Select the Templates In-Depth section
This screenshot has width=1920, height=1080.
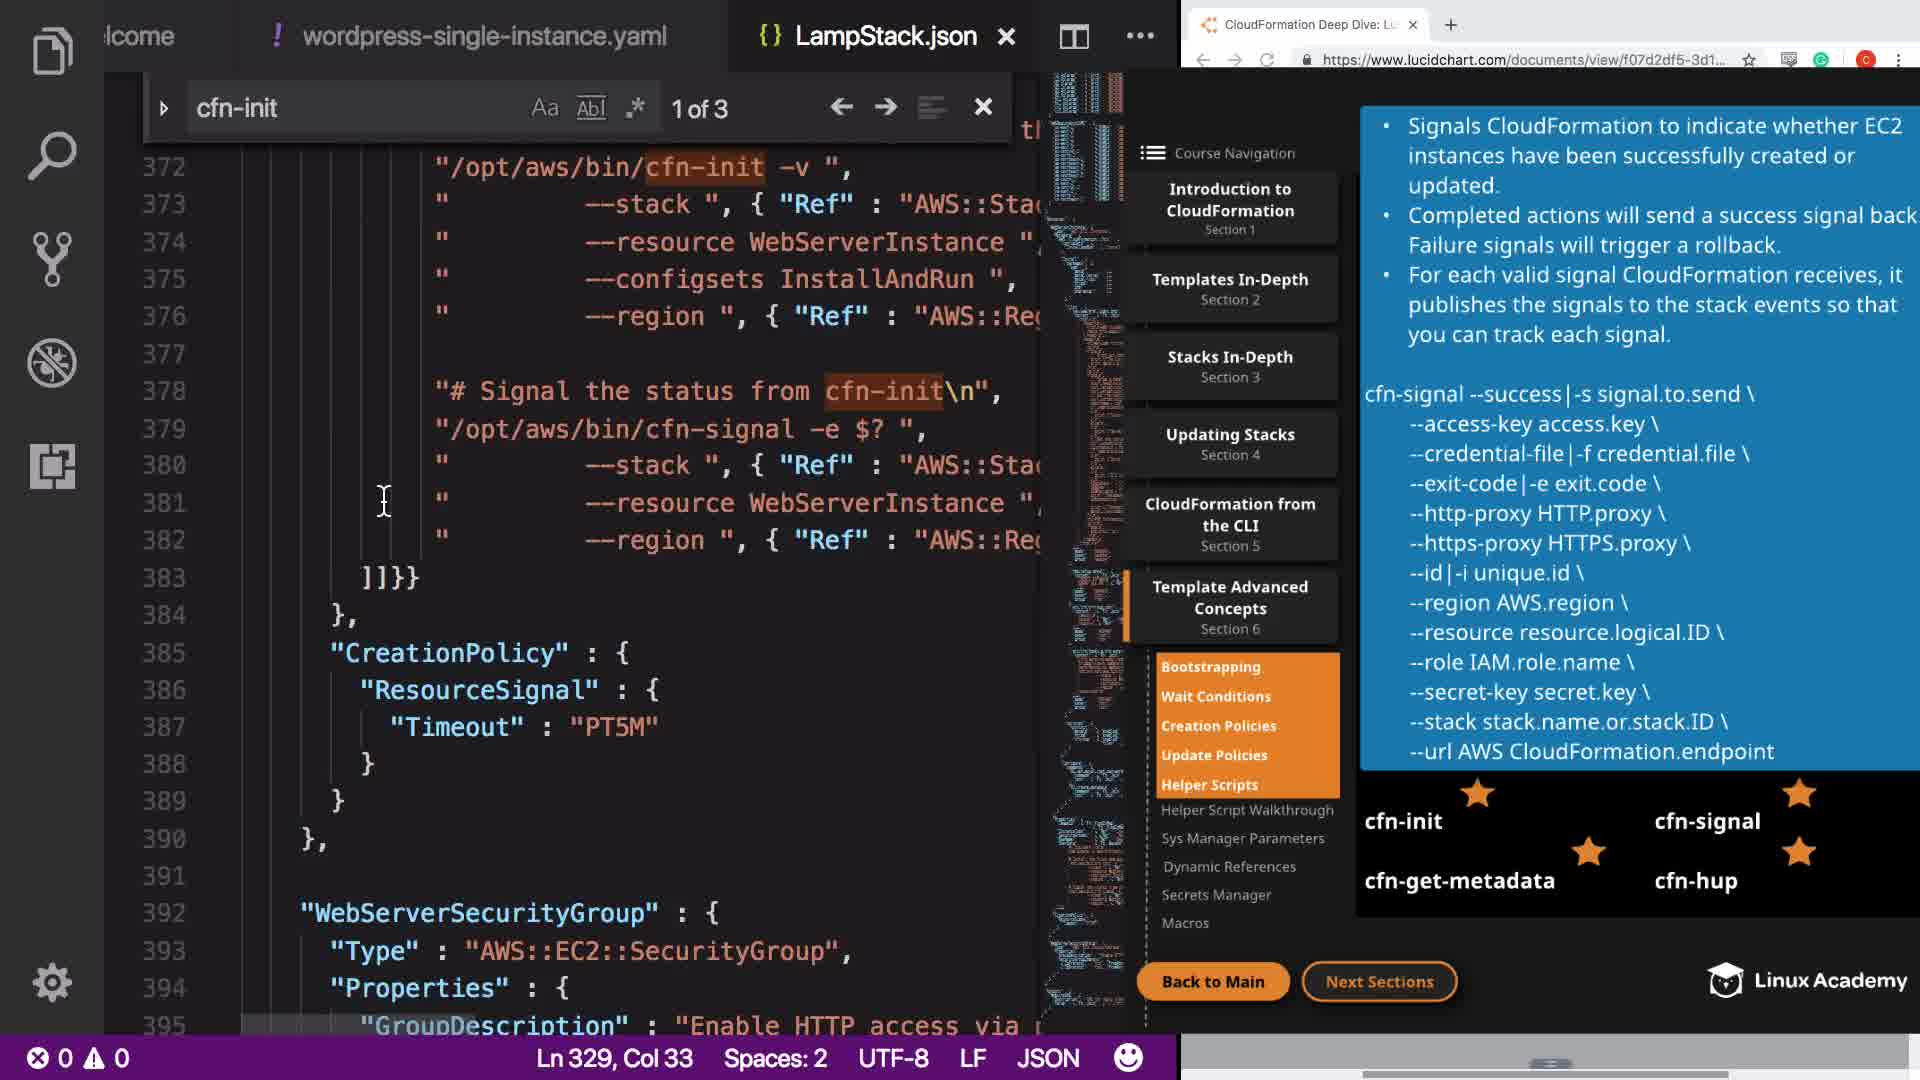tap(1230, 288)
